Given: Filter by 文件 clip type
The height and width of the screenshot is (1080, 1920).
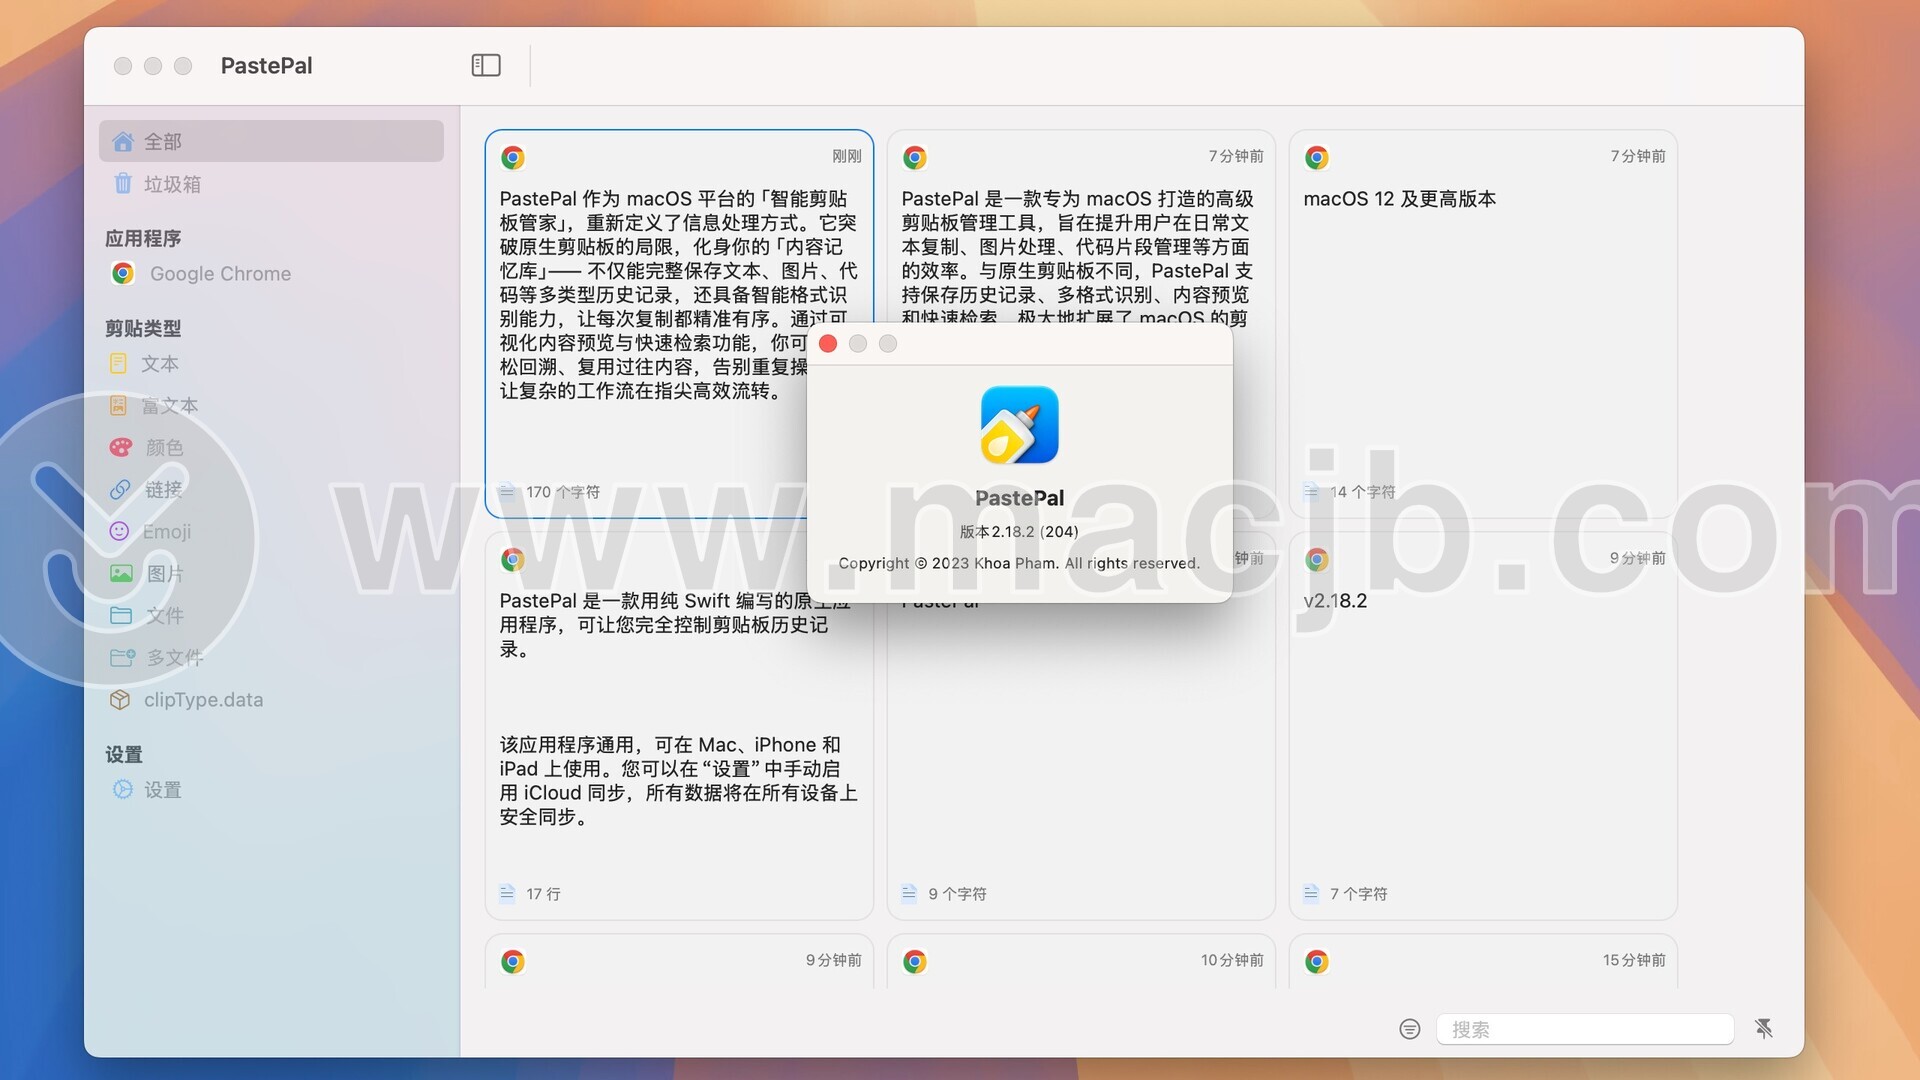Looking at the screenshot, I should click(x=271, y=615).
